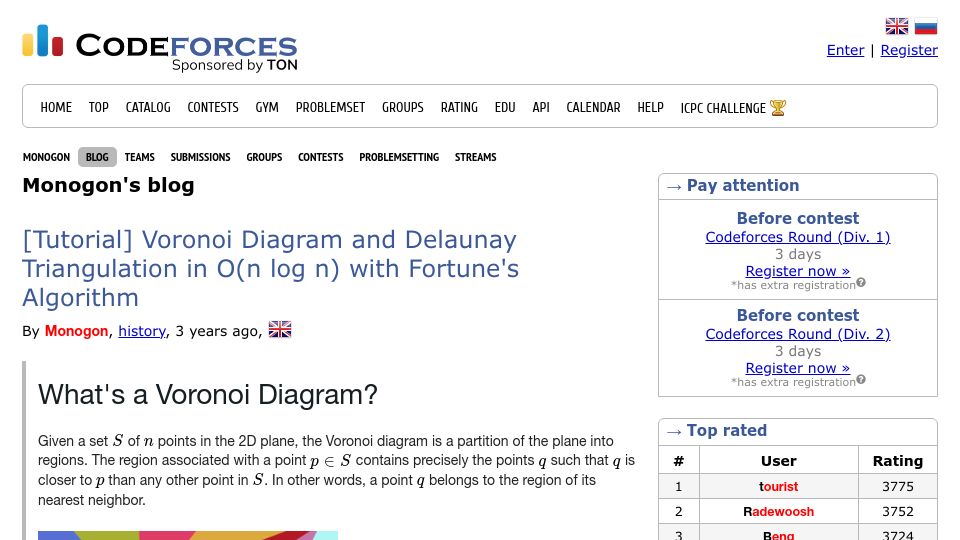Open Radewoosh's profile in Top rated
The width and height of the screenshot is (960, 540).
pyautogui.click(x=779, y=512)
